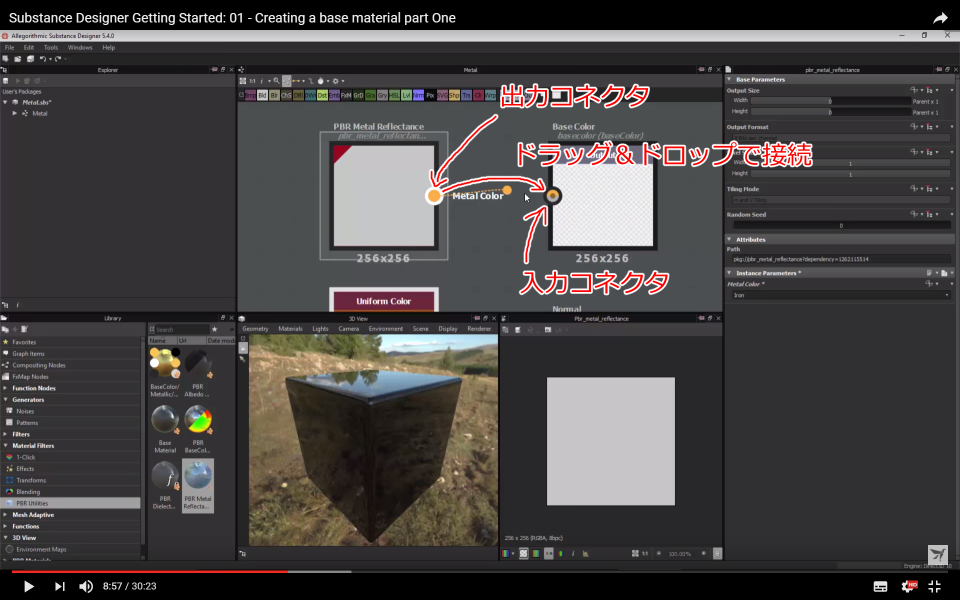Click the Library search field

(x=181, y=329)
